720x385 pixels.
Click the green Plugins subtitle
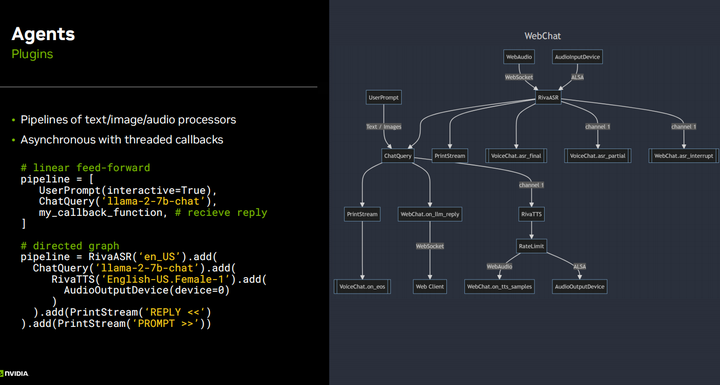pos(32,54)
